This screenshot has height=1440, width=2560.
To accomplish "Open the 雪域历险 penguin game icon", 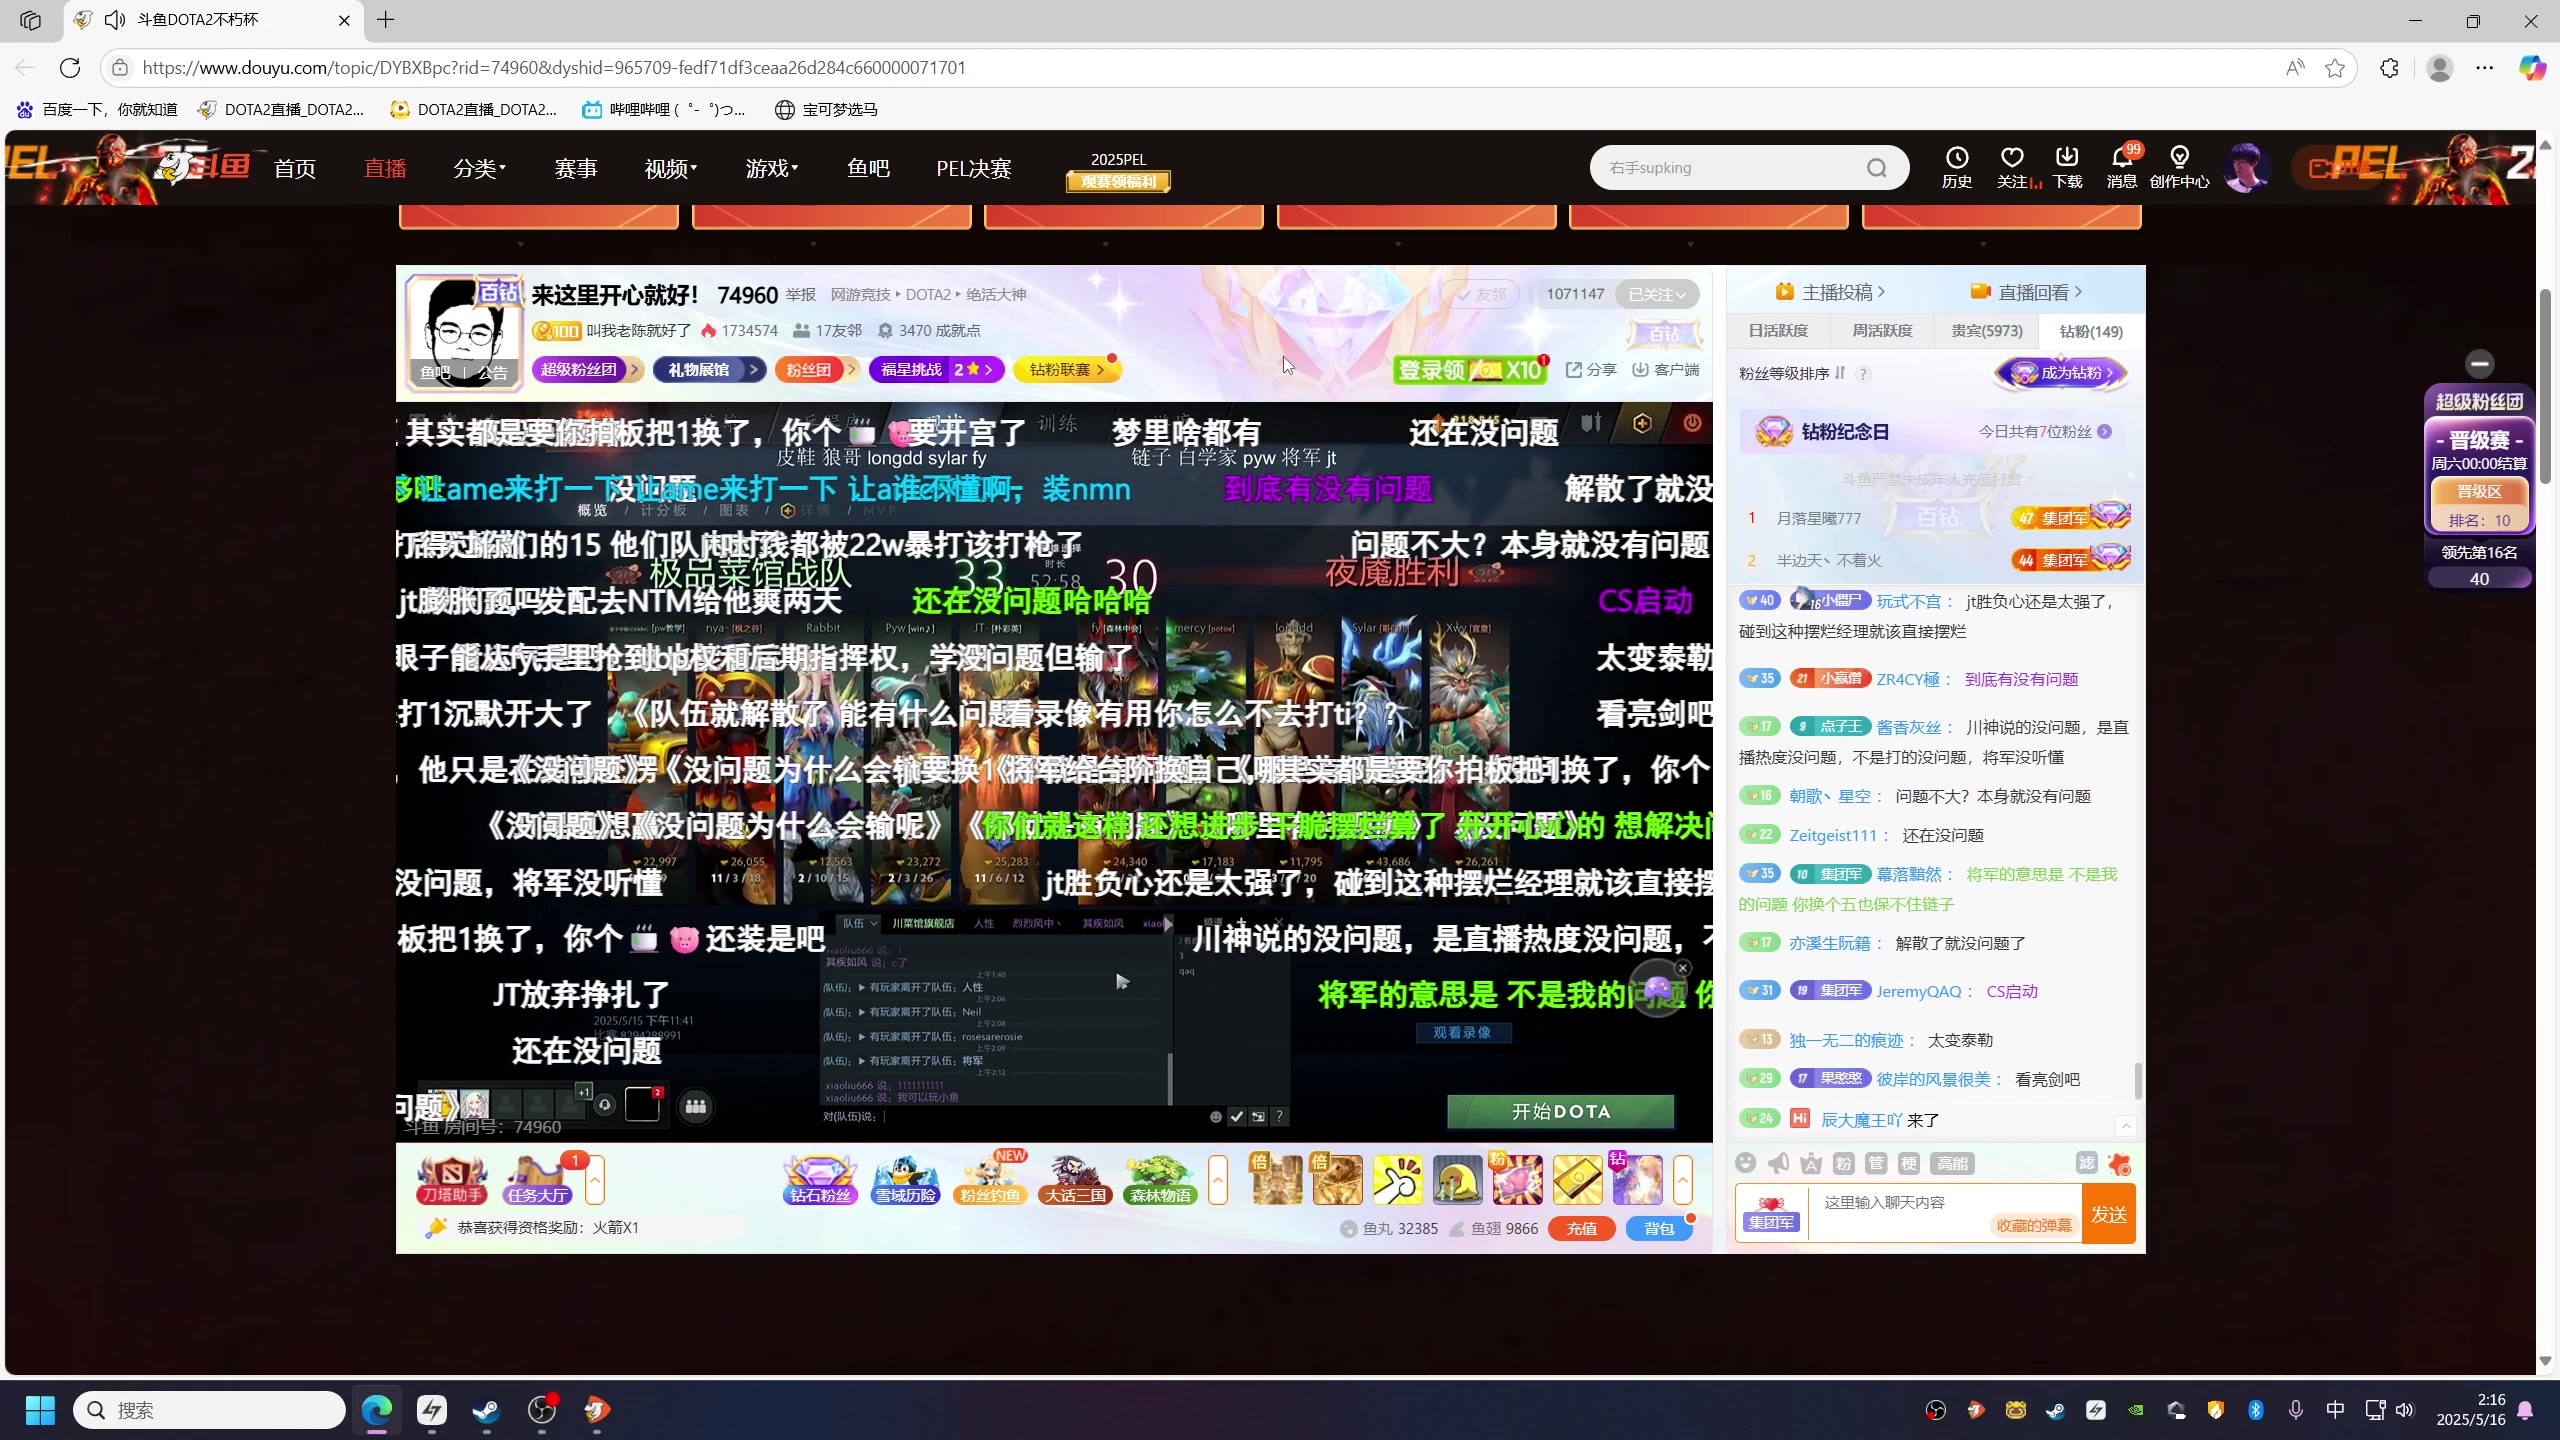I will (905, 1180).
